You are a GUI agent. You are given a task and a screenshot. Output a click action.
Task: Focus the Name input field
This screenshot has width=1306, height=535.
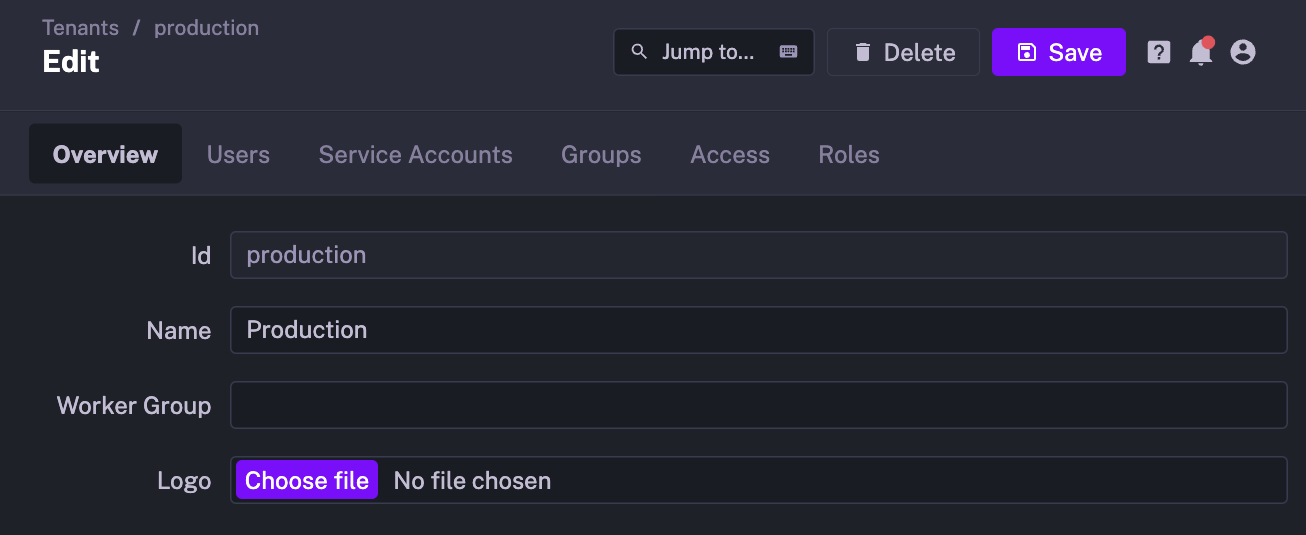tap(758, 330)
